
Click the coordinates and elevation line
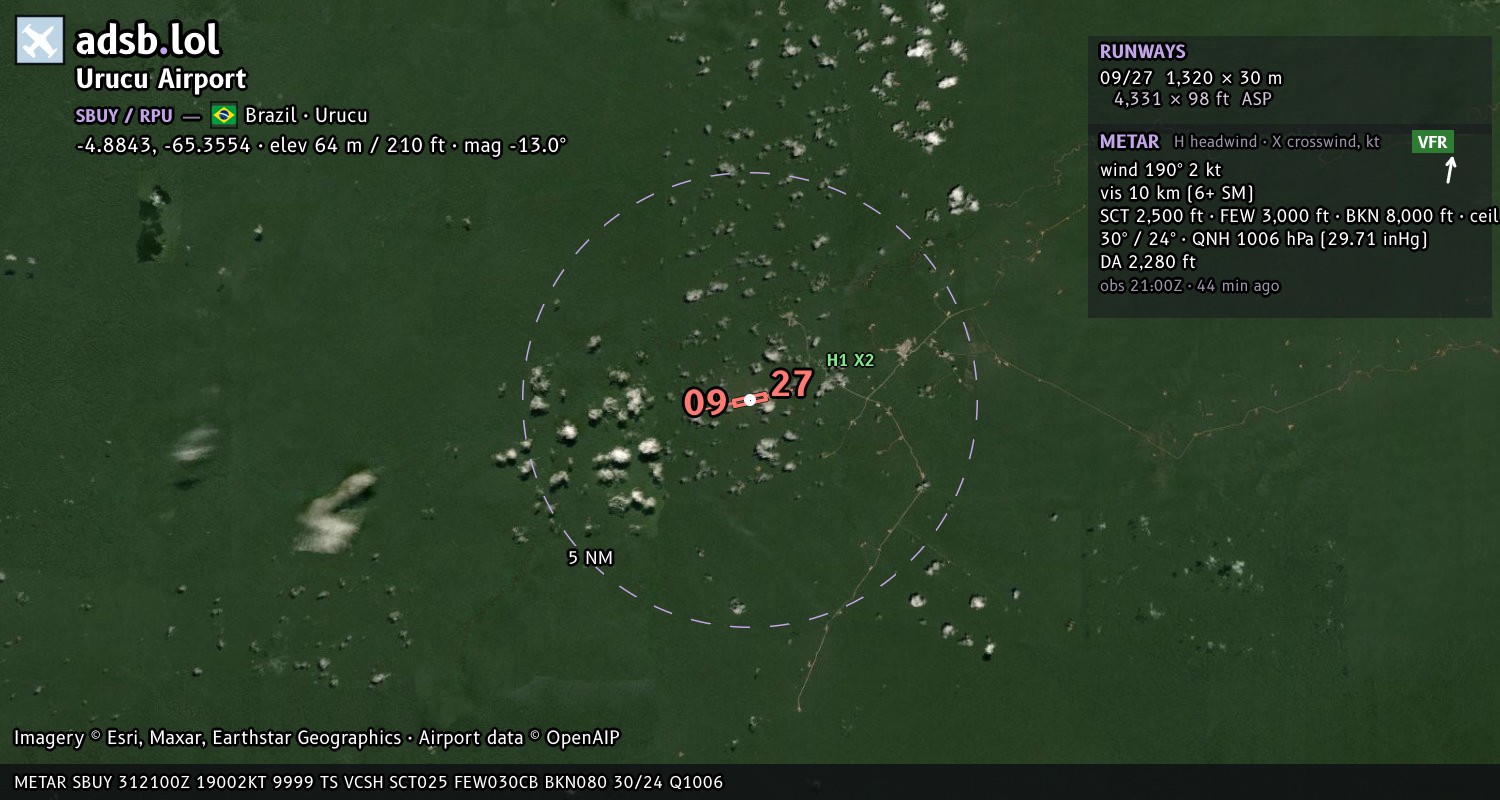pos(322,145)
